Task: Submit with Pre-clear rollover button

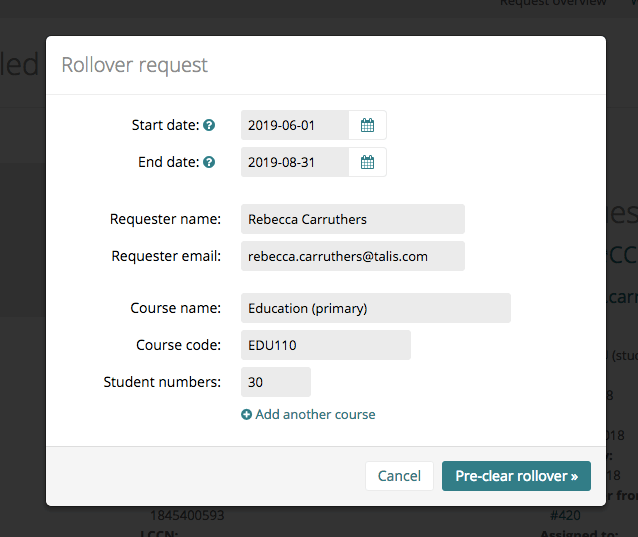Action: pos(516,476)
